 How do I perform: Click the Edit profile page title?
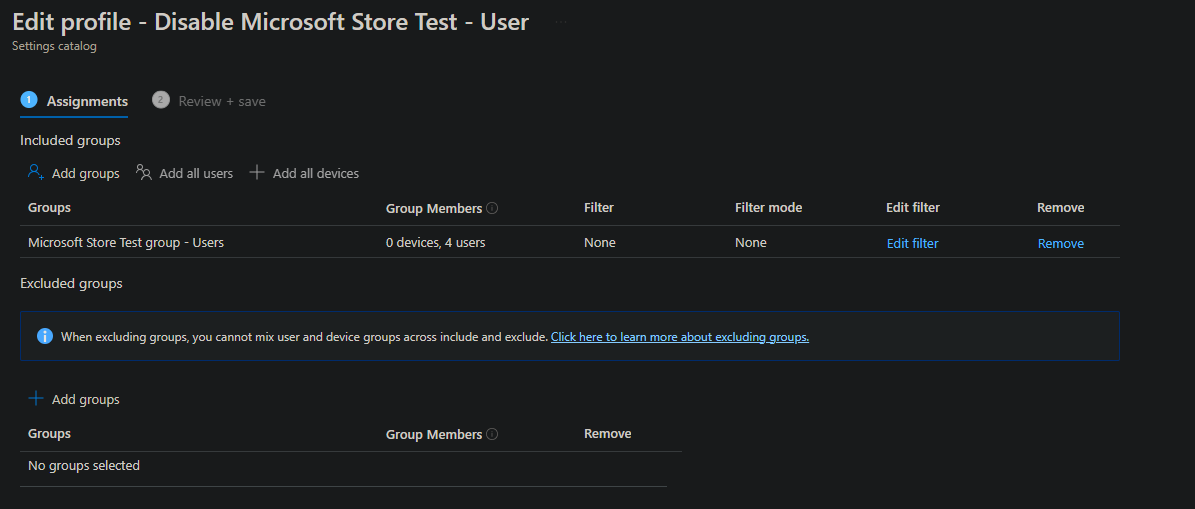click(271, 21)
